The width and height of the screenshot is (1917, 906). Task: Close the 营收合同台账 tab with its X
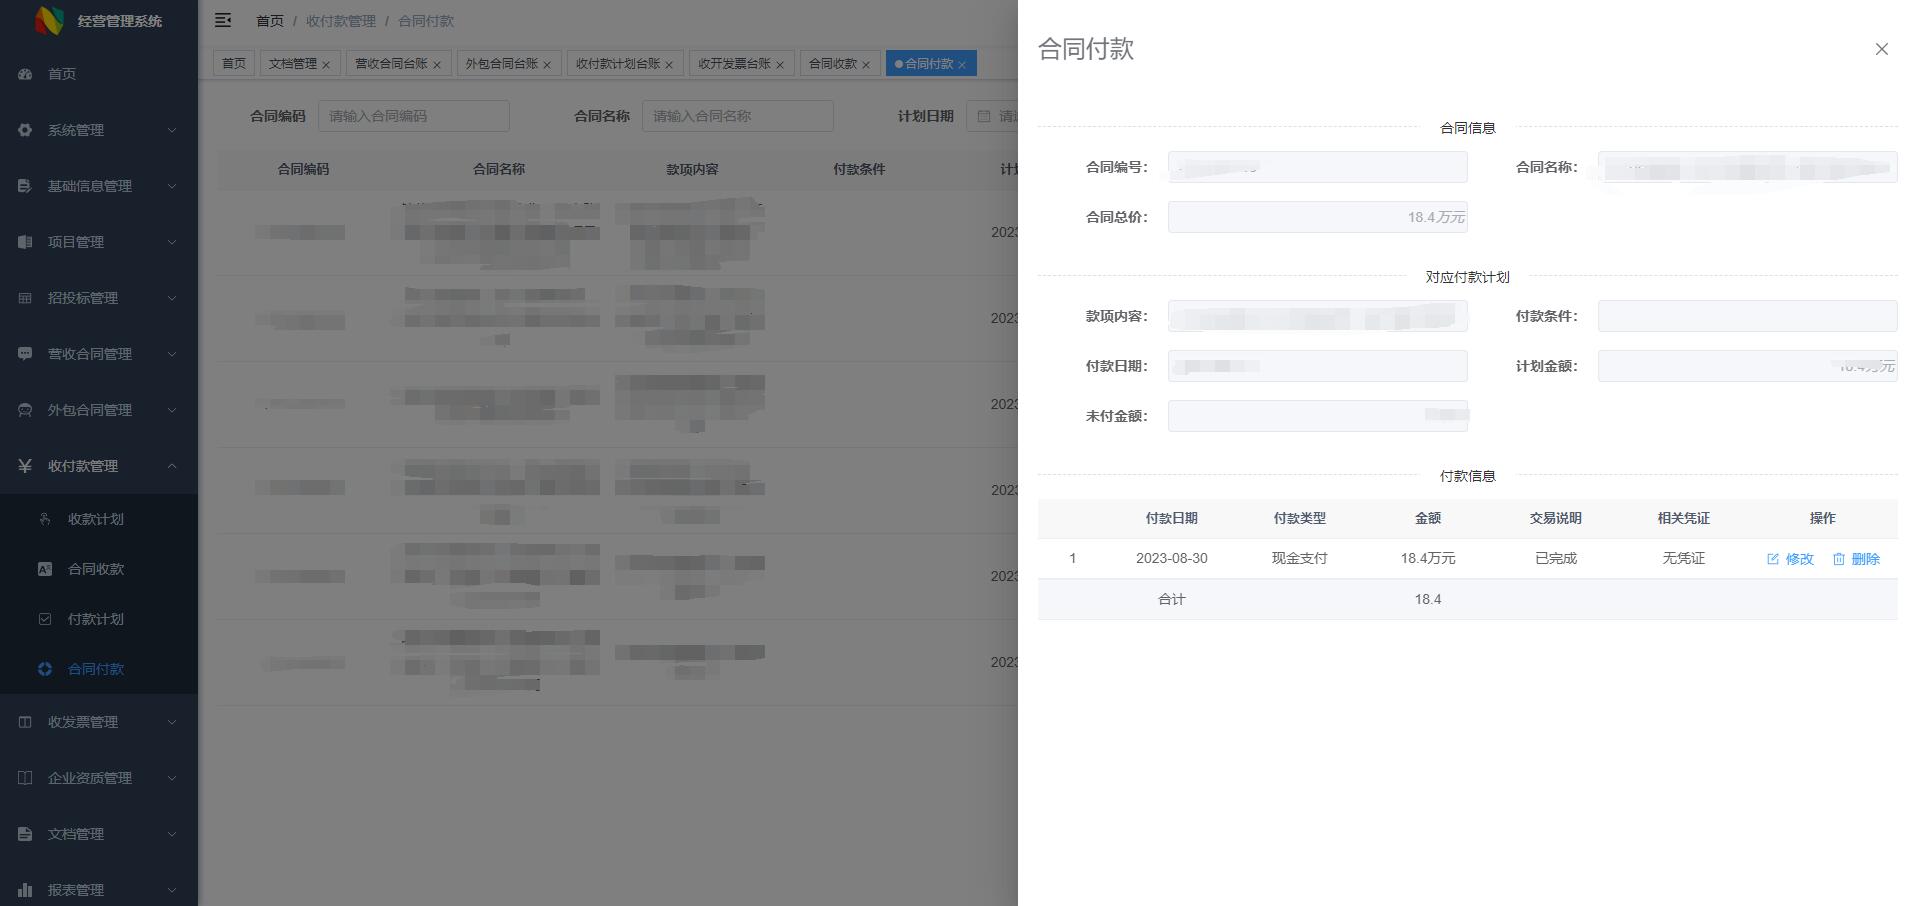tap(437, 65)
